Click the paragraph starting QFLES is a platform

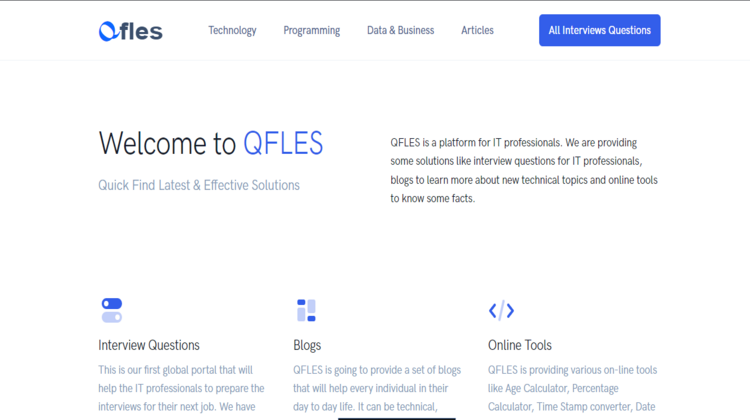(x=524, y=170)
